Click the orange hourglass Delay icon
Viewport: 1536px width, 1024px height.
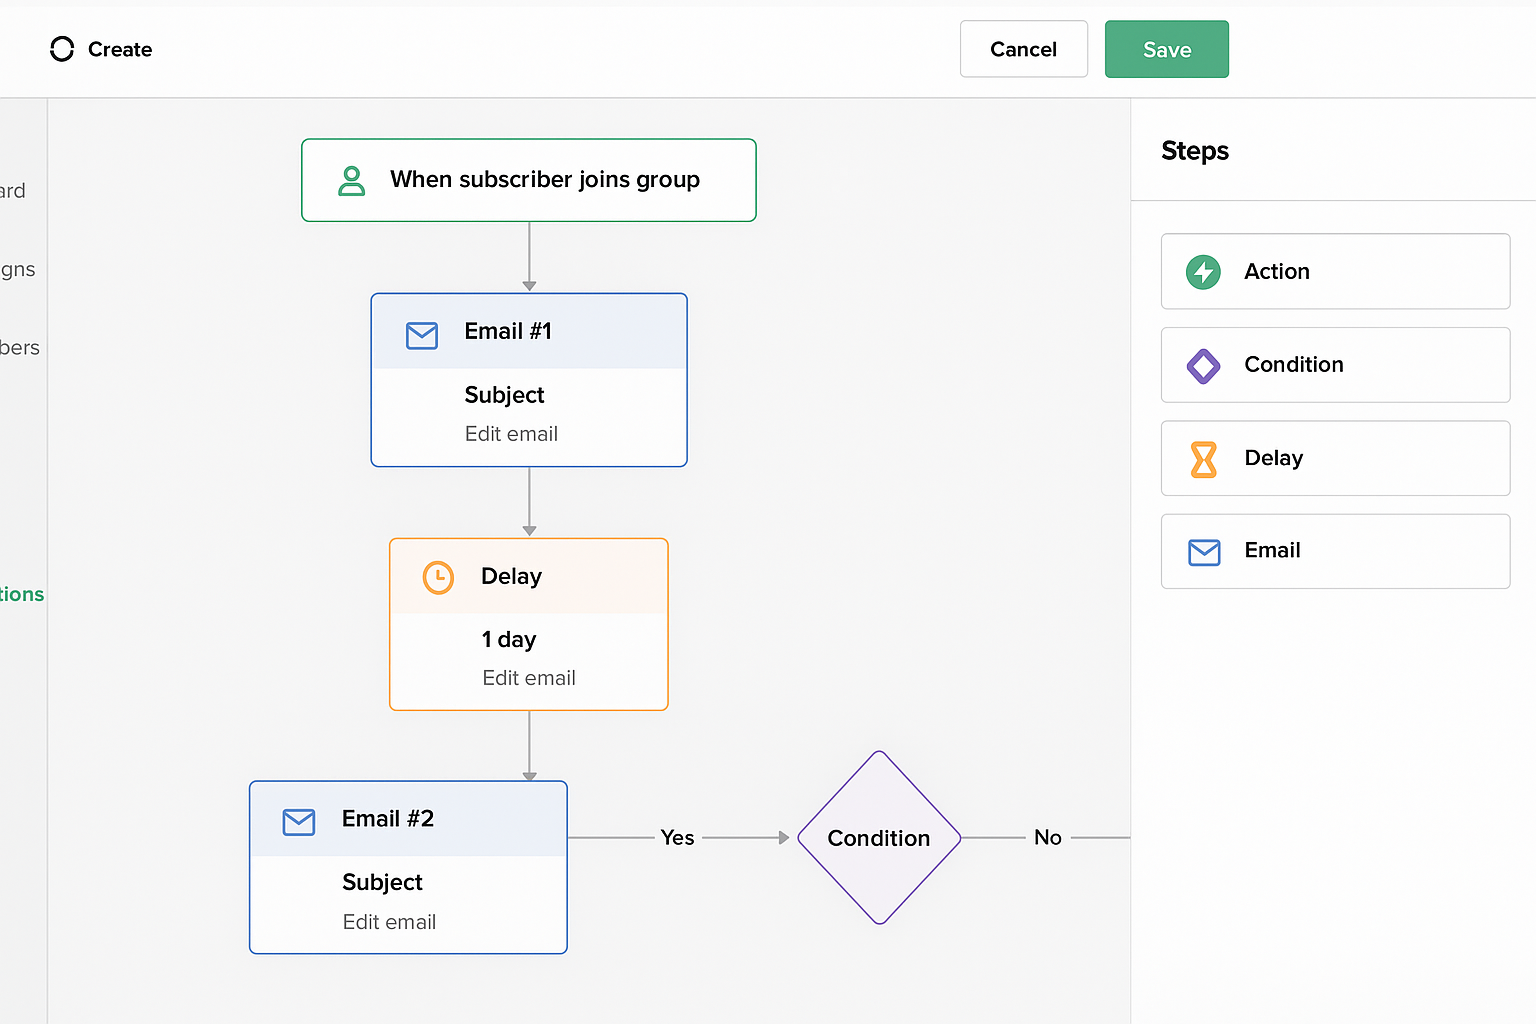pyautogui.click(x=1203, y=459)
